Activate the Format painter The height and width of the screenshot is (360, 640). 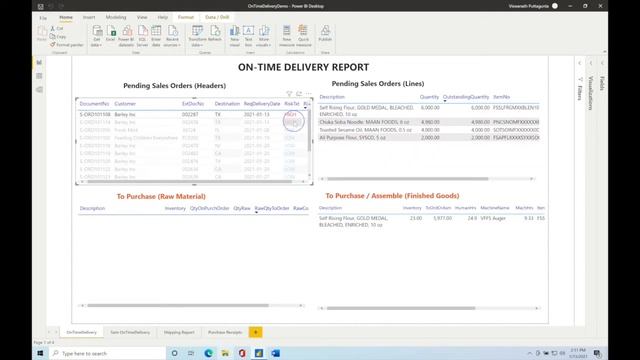click(x=67, y=45)
